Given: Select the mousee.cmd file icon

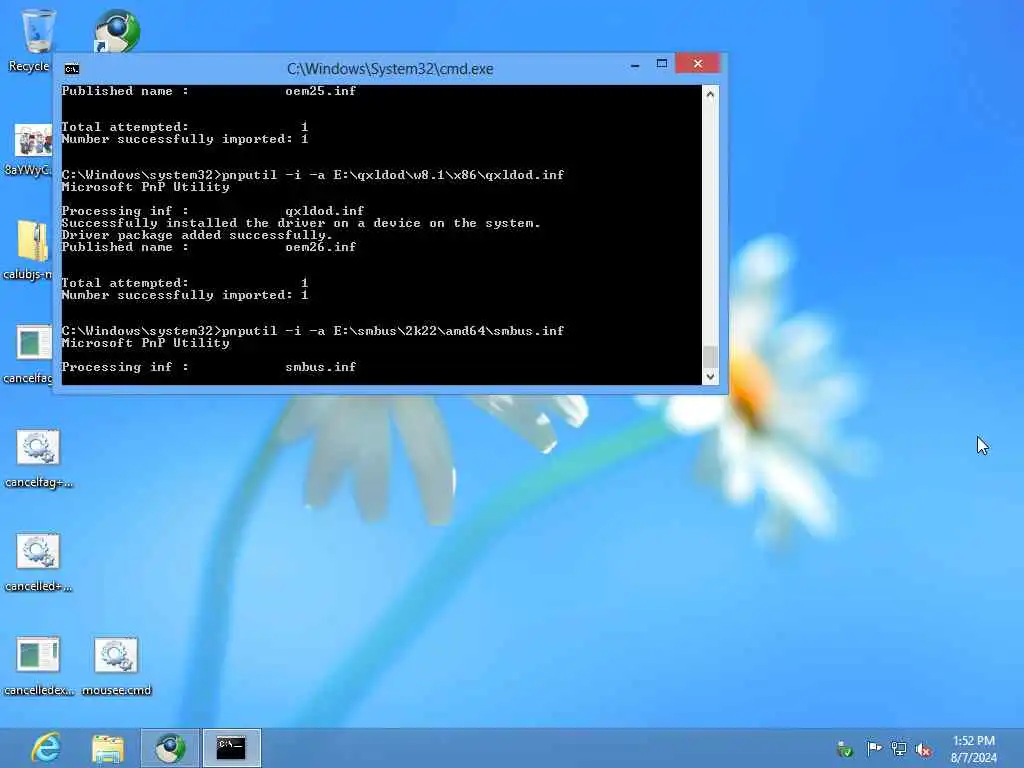Looking at the screenshot, I should [116, 654].
